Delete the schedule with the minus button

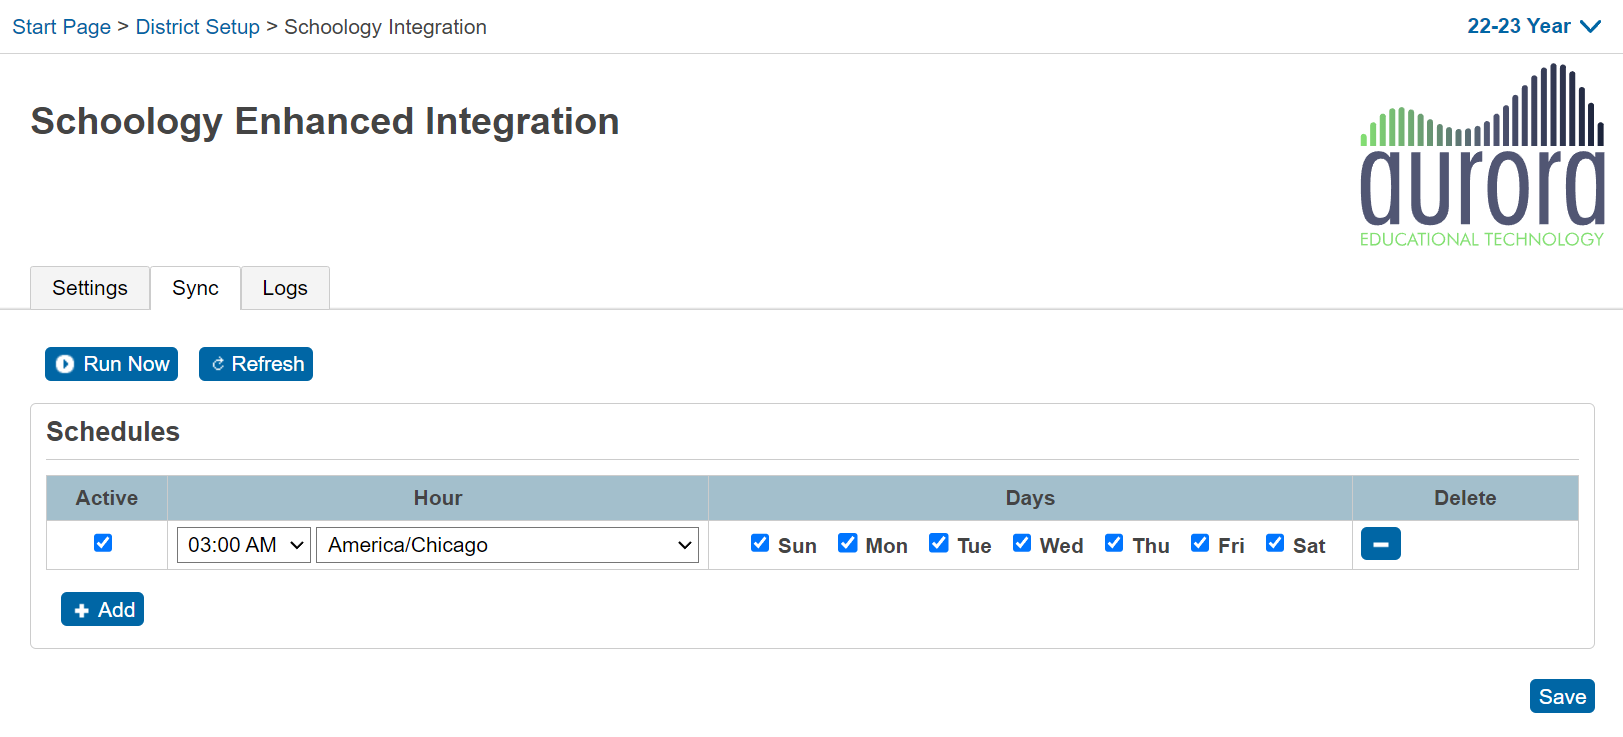click(x=1380, y=544)
